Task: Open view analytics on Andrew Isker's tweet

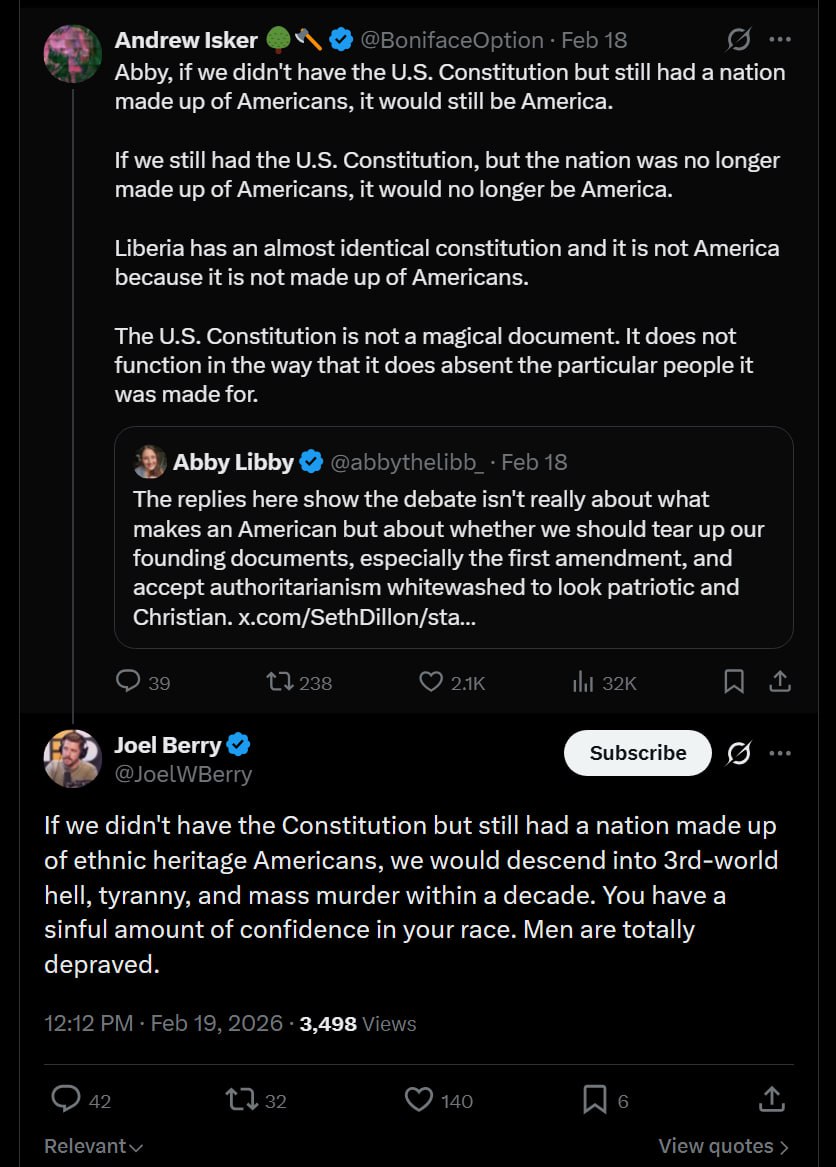Action: 583,683
